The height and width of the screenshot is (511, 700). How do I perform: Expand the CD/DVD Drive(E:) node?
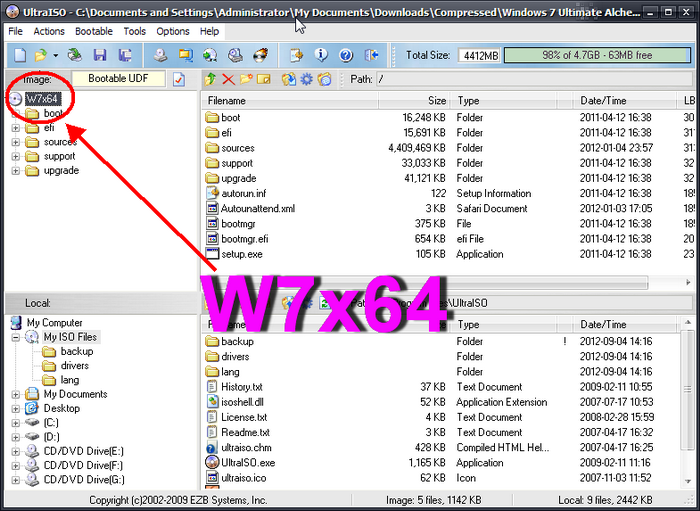click(x=16, y=452)
